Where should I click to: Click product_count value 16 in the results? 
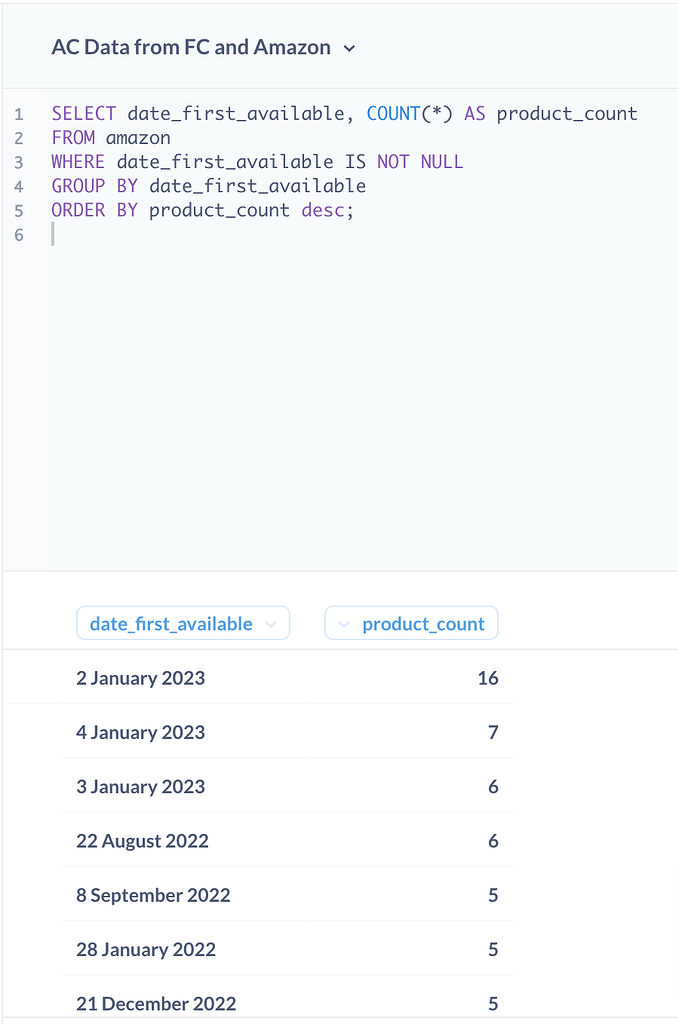tap(487, 678)
